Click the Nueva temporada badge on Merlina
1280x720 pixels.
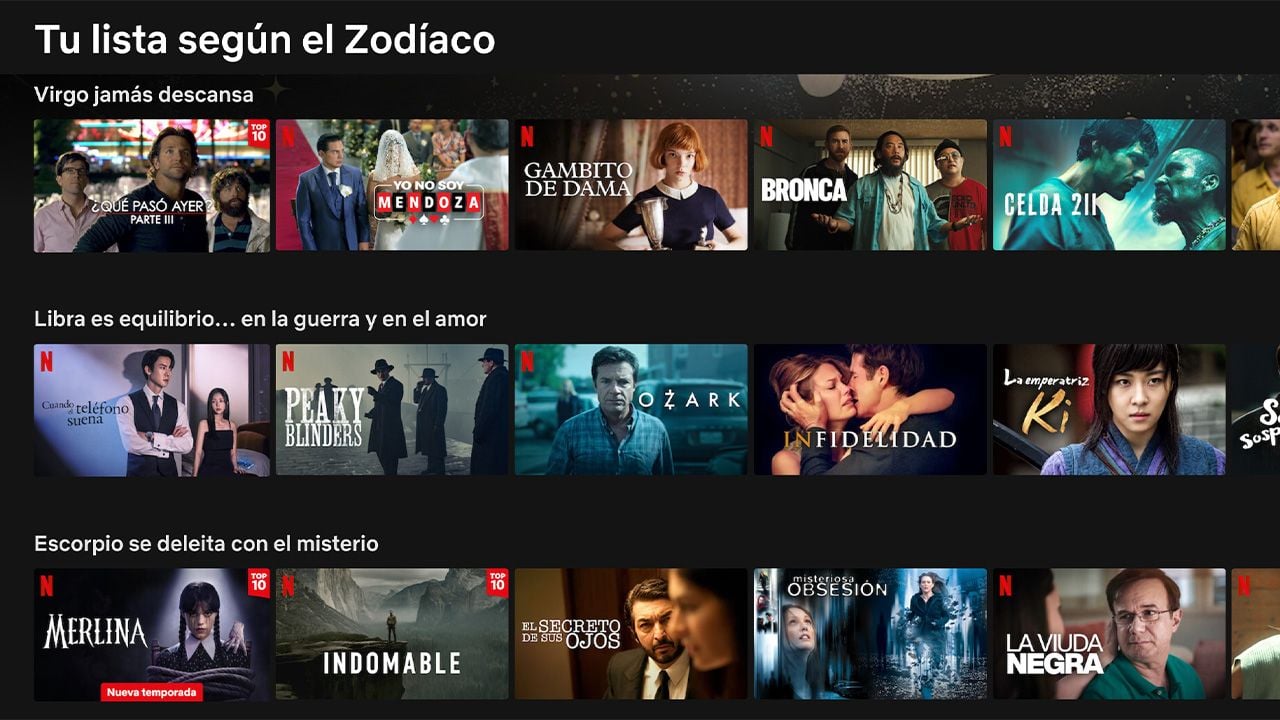[x=151, y=692]
